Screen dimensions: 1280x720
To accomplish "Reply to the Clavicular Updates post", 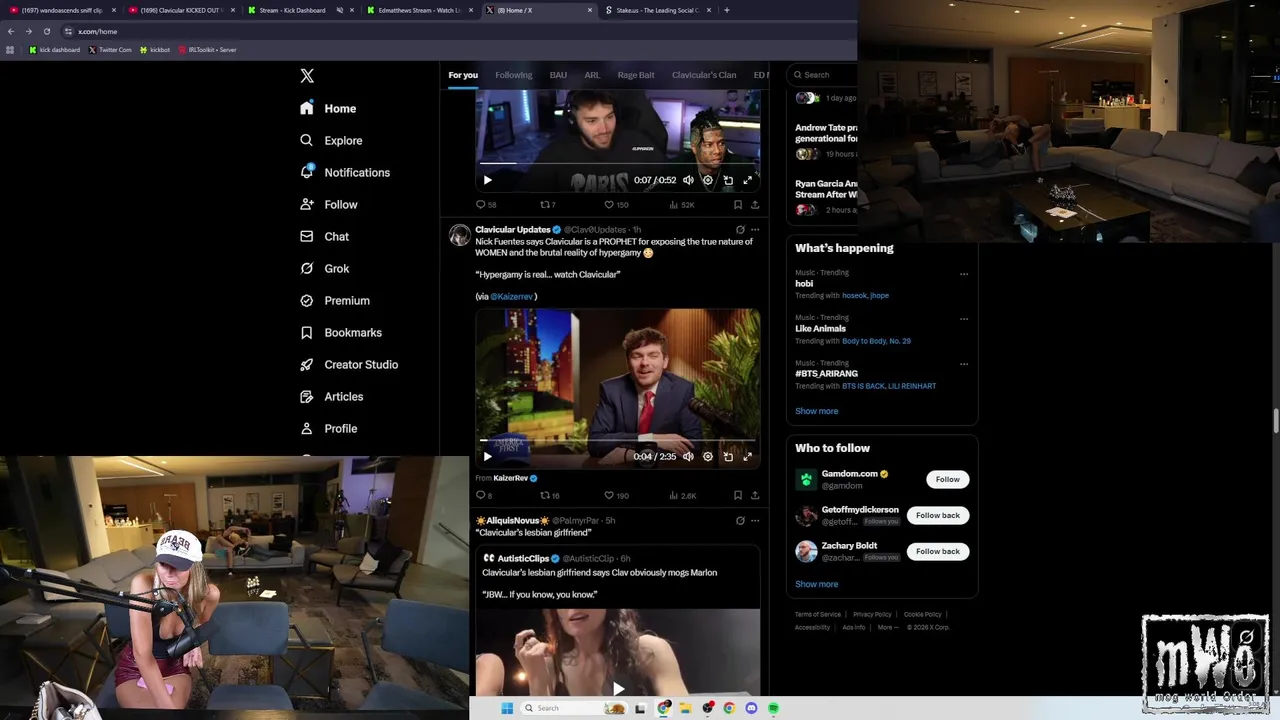I will pyautogui.click(x=483, y=495).
